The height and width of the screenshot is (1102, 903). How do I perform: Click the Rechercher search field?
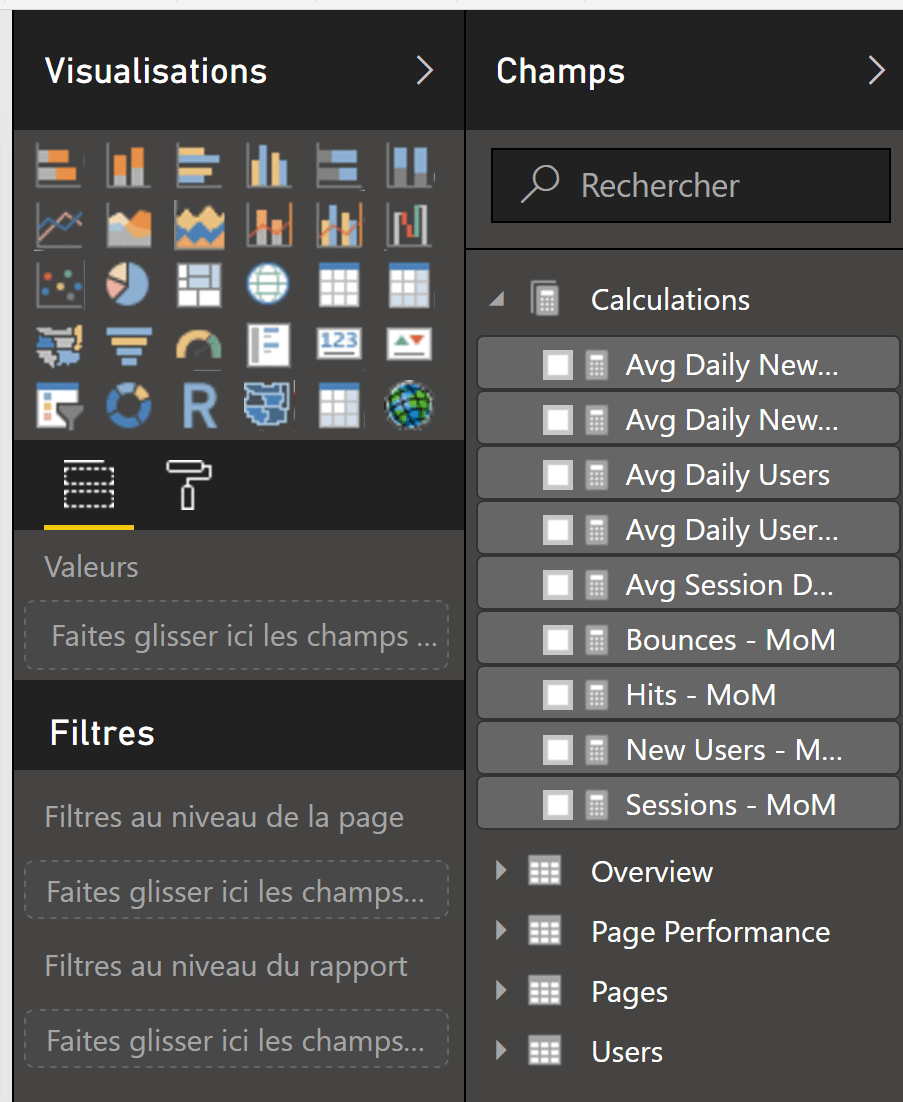click(x=700, y=186)
